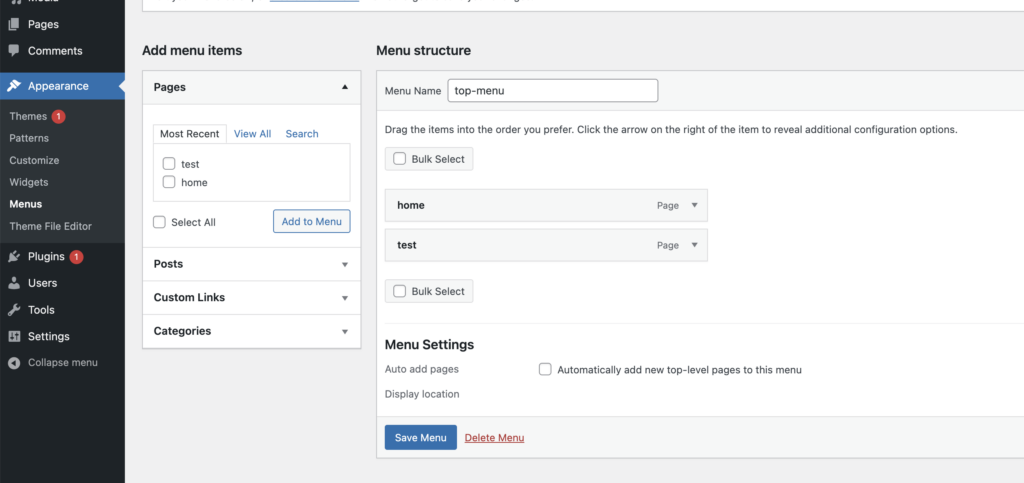
Task: Click the Menu Name text field
Action: click(x=552, y=90)
